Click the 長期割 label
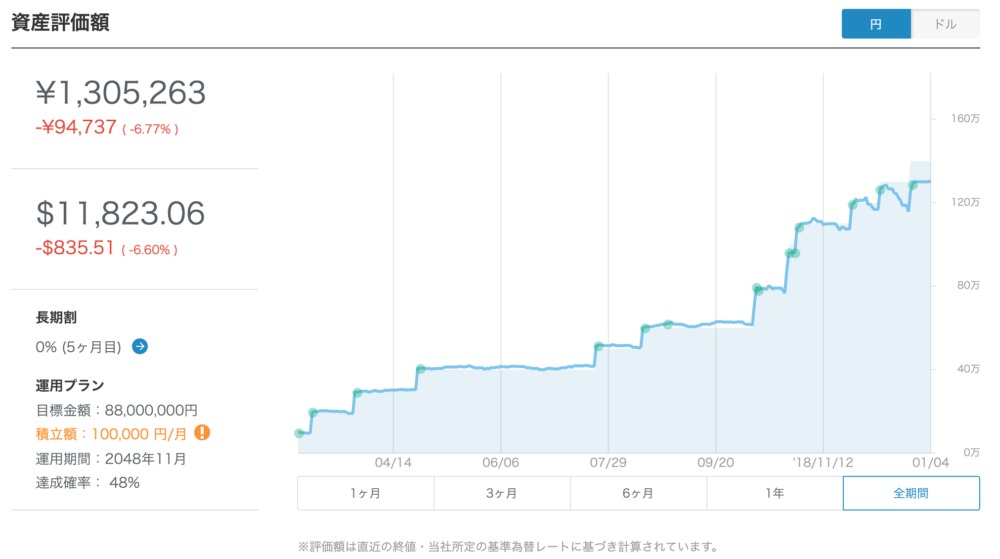 tap(56, 317)
